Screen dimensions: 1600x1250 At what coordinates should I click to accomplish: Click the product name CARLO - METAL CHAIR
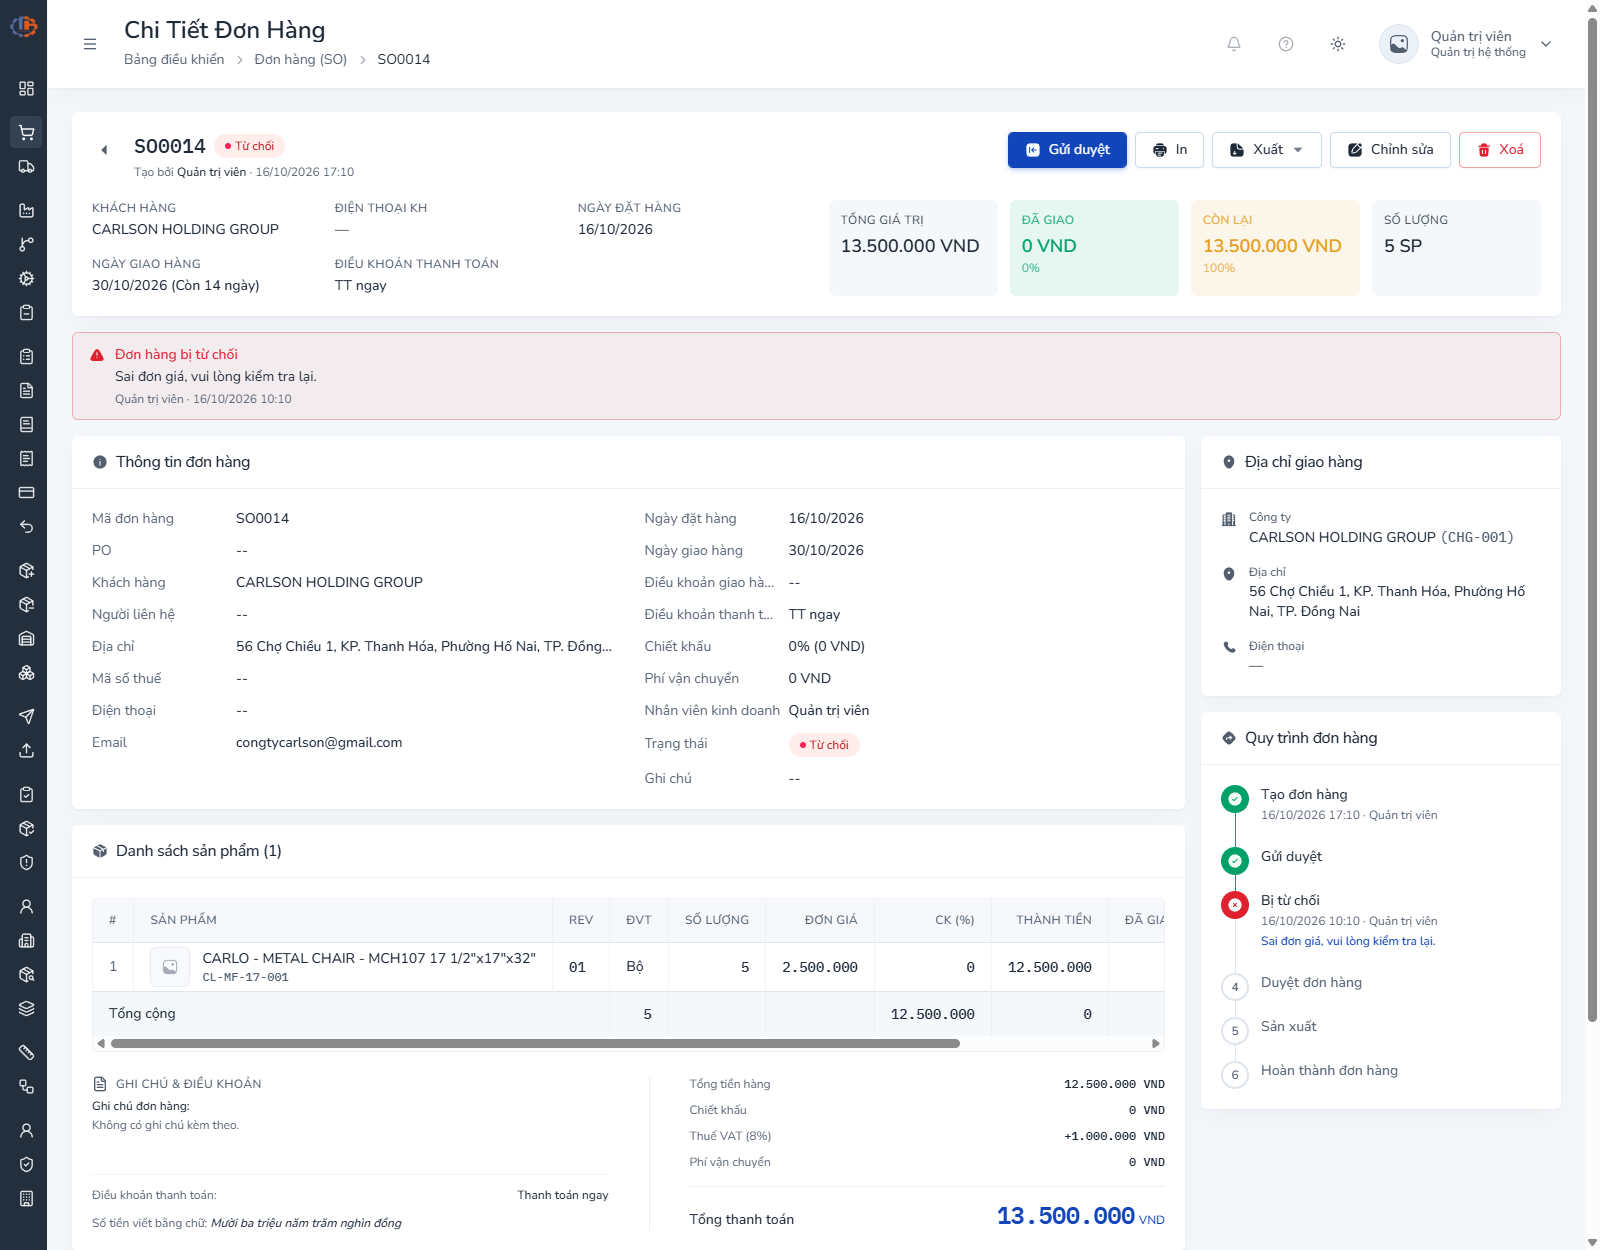click(369, 958)
